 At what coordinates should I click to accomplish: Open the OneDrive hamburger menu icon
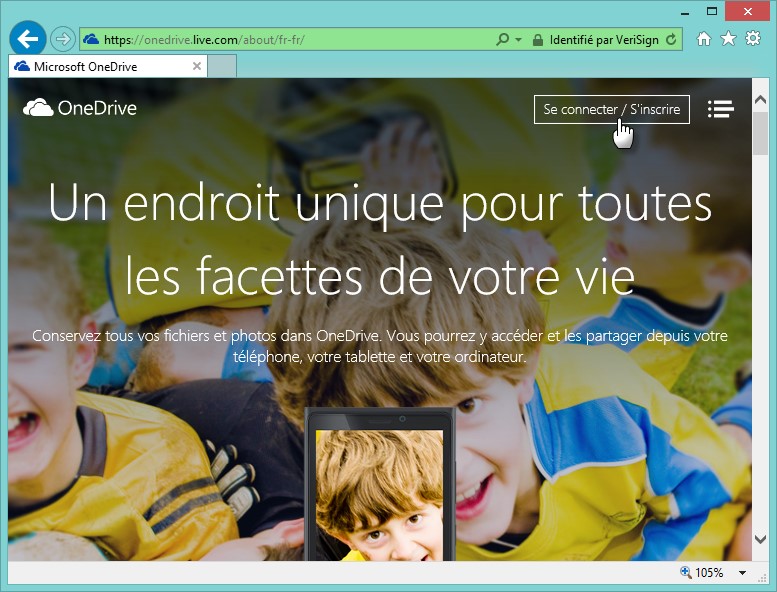tap(721, 109)
